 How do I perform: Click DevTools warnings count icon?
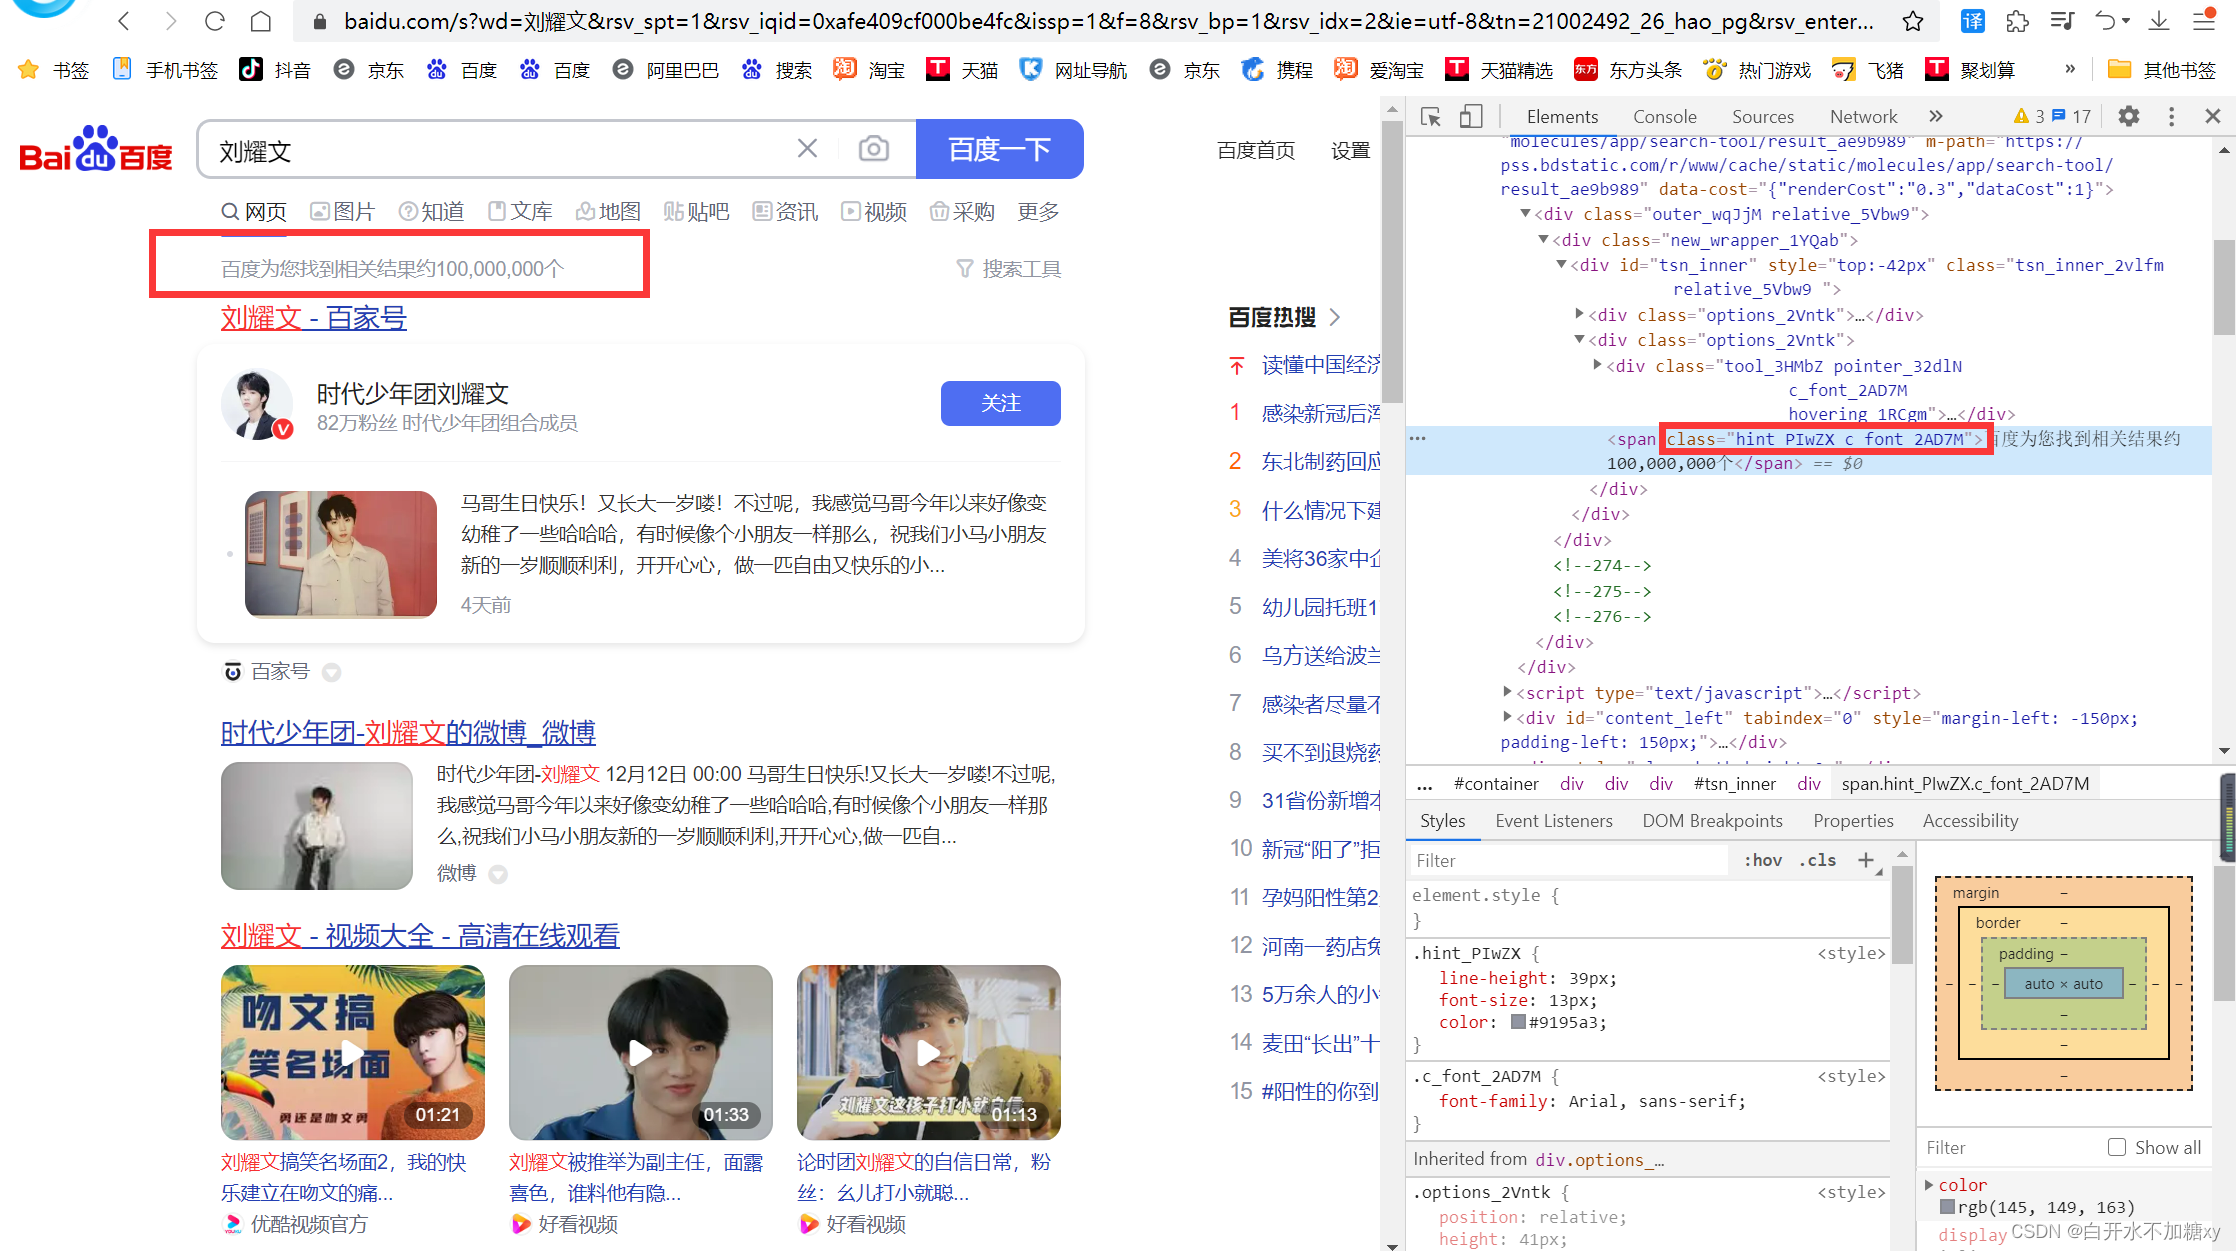(x=2030, y=117)
